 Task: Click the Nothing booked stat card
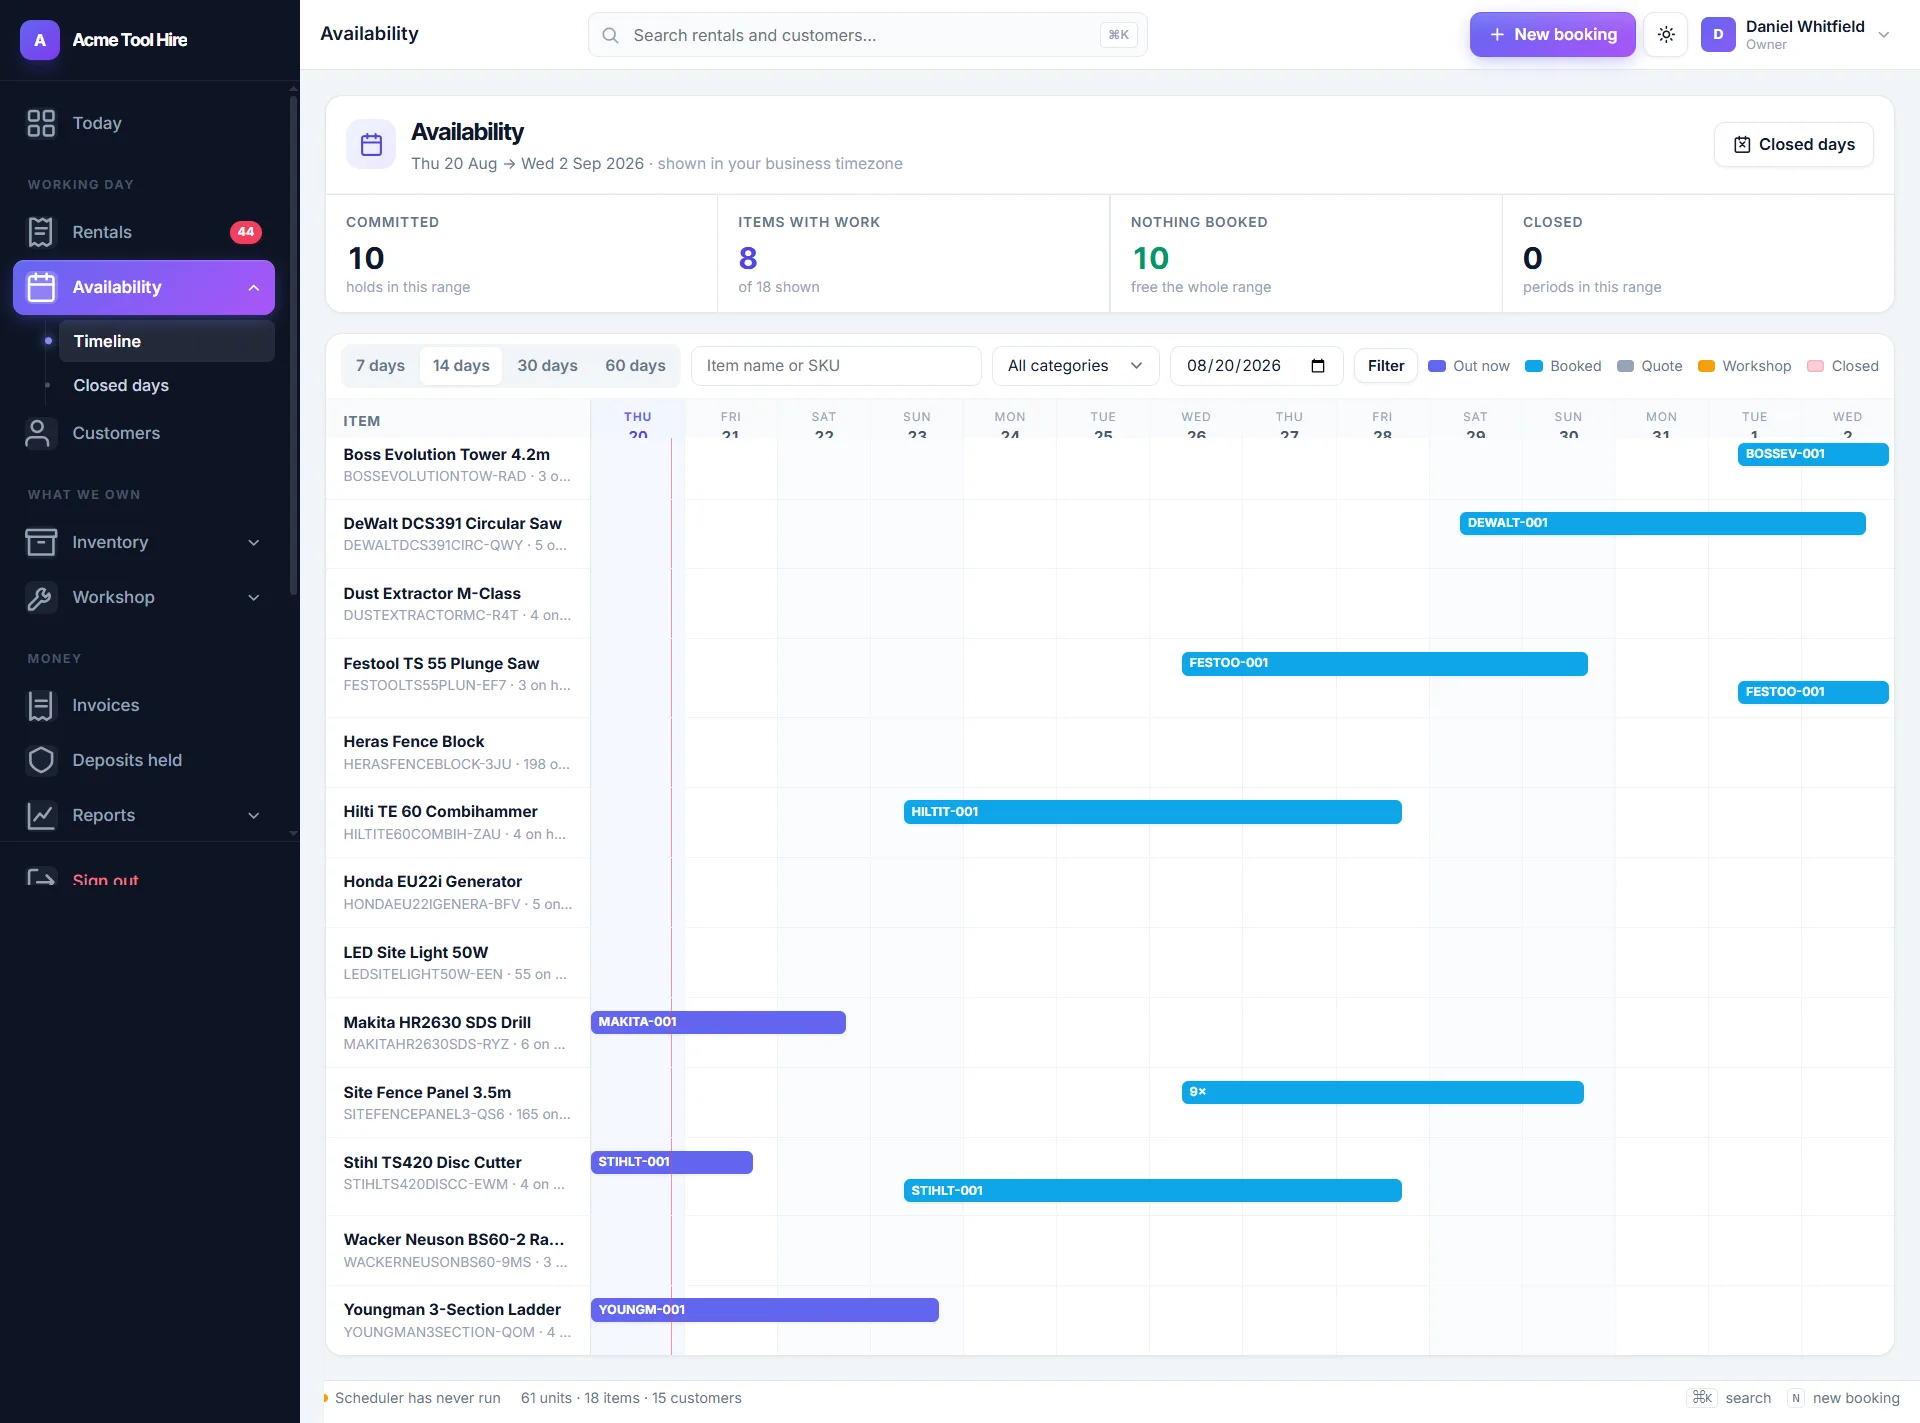coord(1305,254)
